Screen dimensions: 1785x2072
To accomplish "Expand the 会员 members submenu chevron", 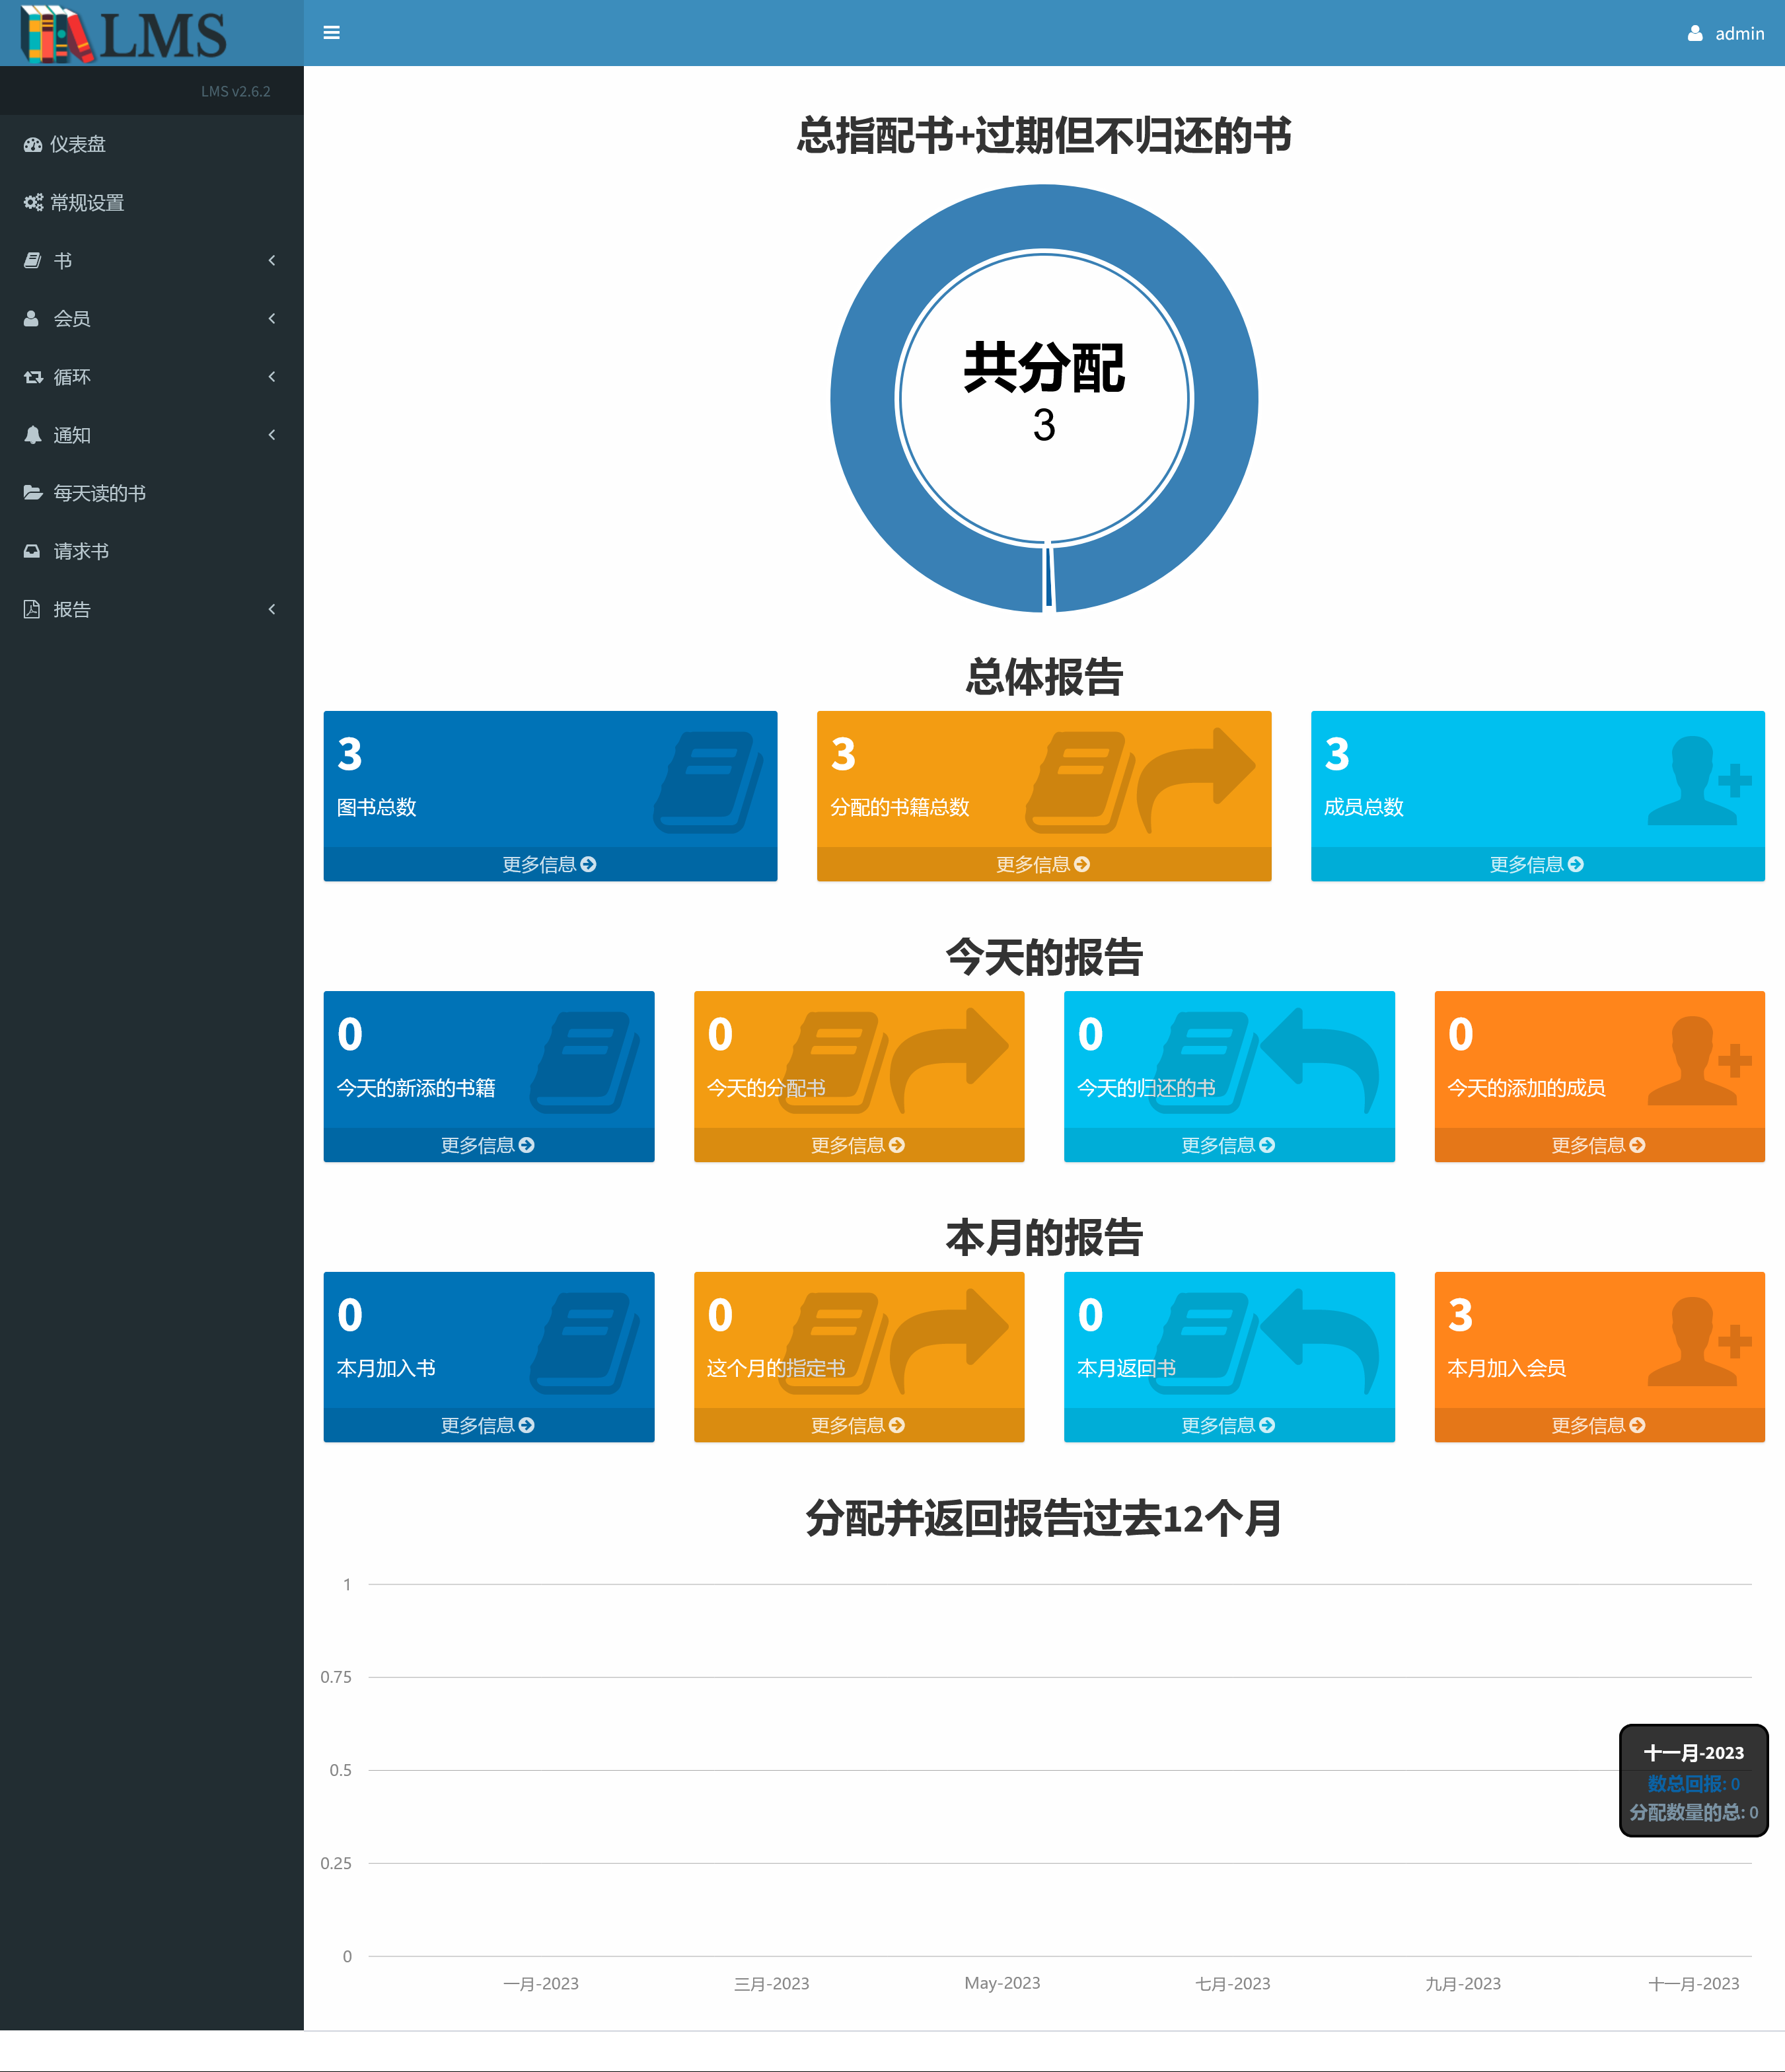I will coord(271,318).
